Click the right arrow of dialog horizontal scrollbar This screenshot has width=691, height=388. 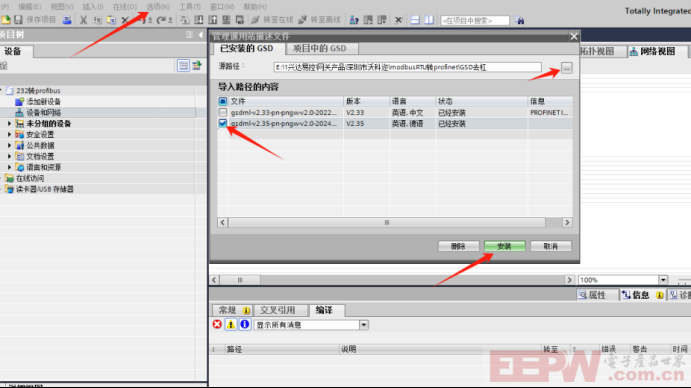(x=567, y=223)
